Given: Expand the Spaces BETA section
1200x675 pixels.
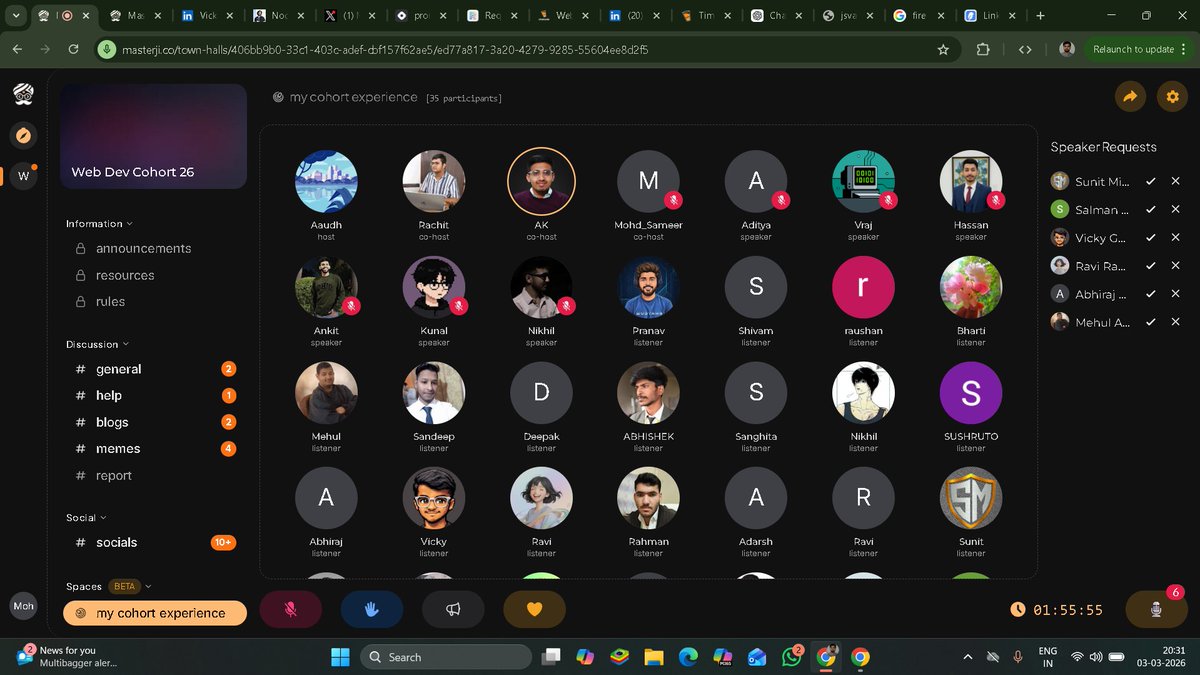Looking at the screenshot, I should [x=109, y=586].
